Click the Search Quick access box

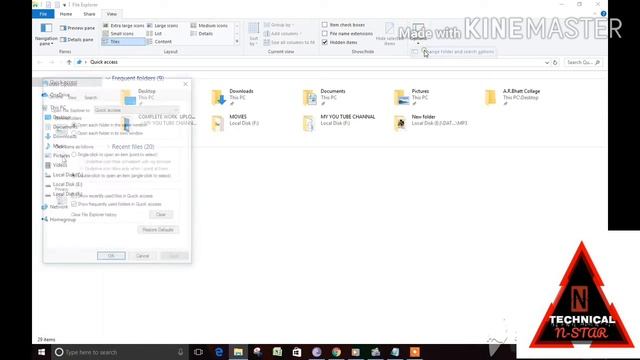[x=582, y=62]
